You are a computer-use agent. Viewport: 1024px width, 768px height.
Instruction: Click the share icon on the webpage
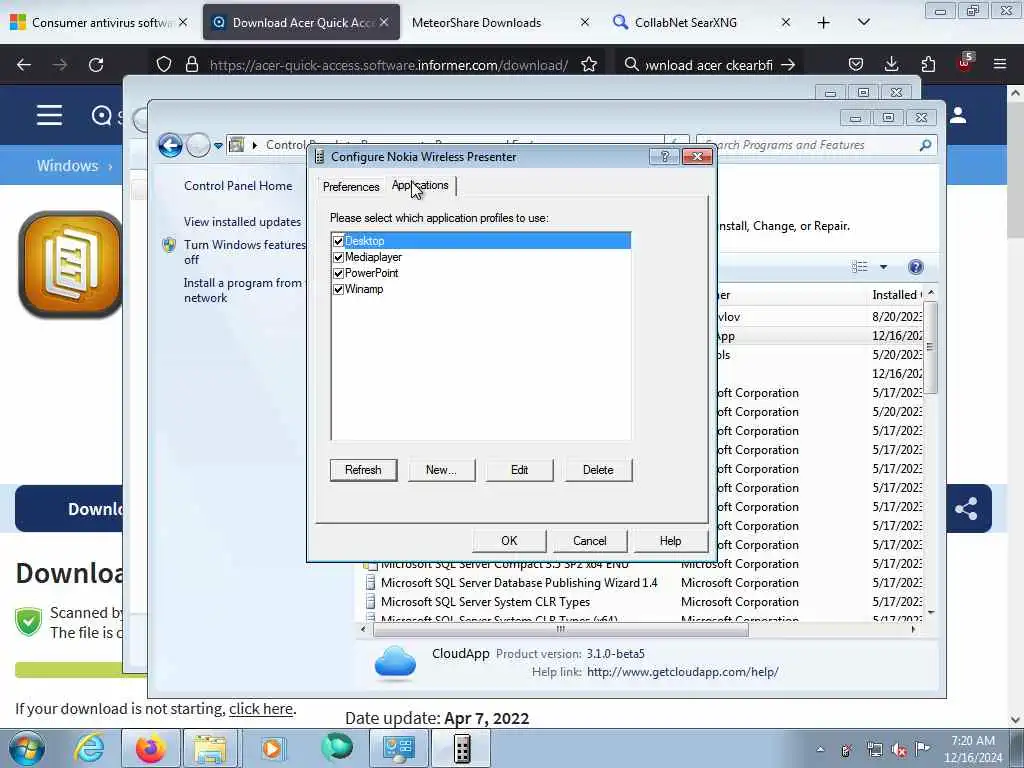(x=966, y=509)
